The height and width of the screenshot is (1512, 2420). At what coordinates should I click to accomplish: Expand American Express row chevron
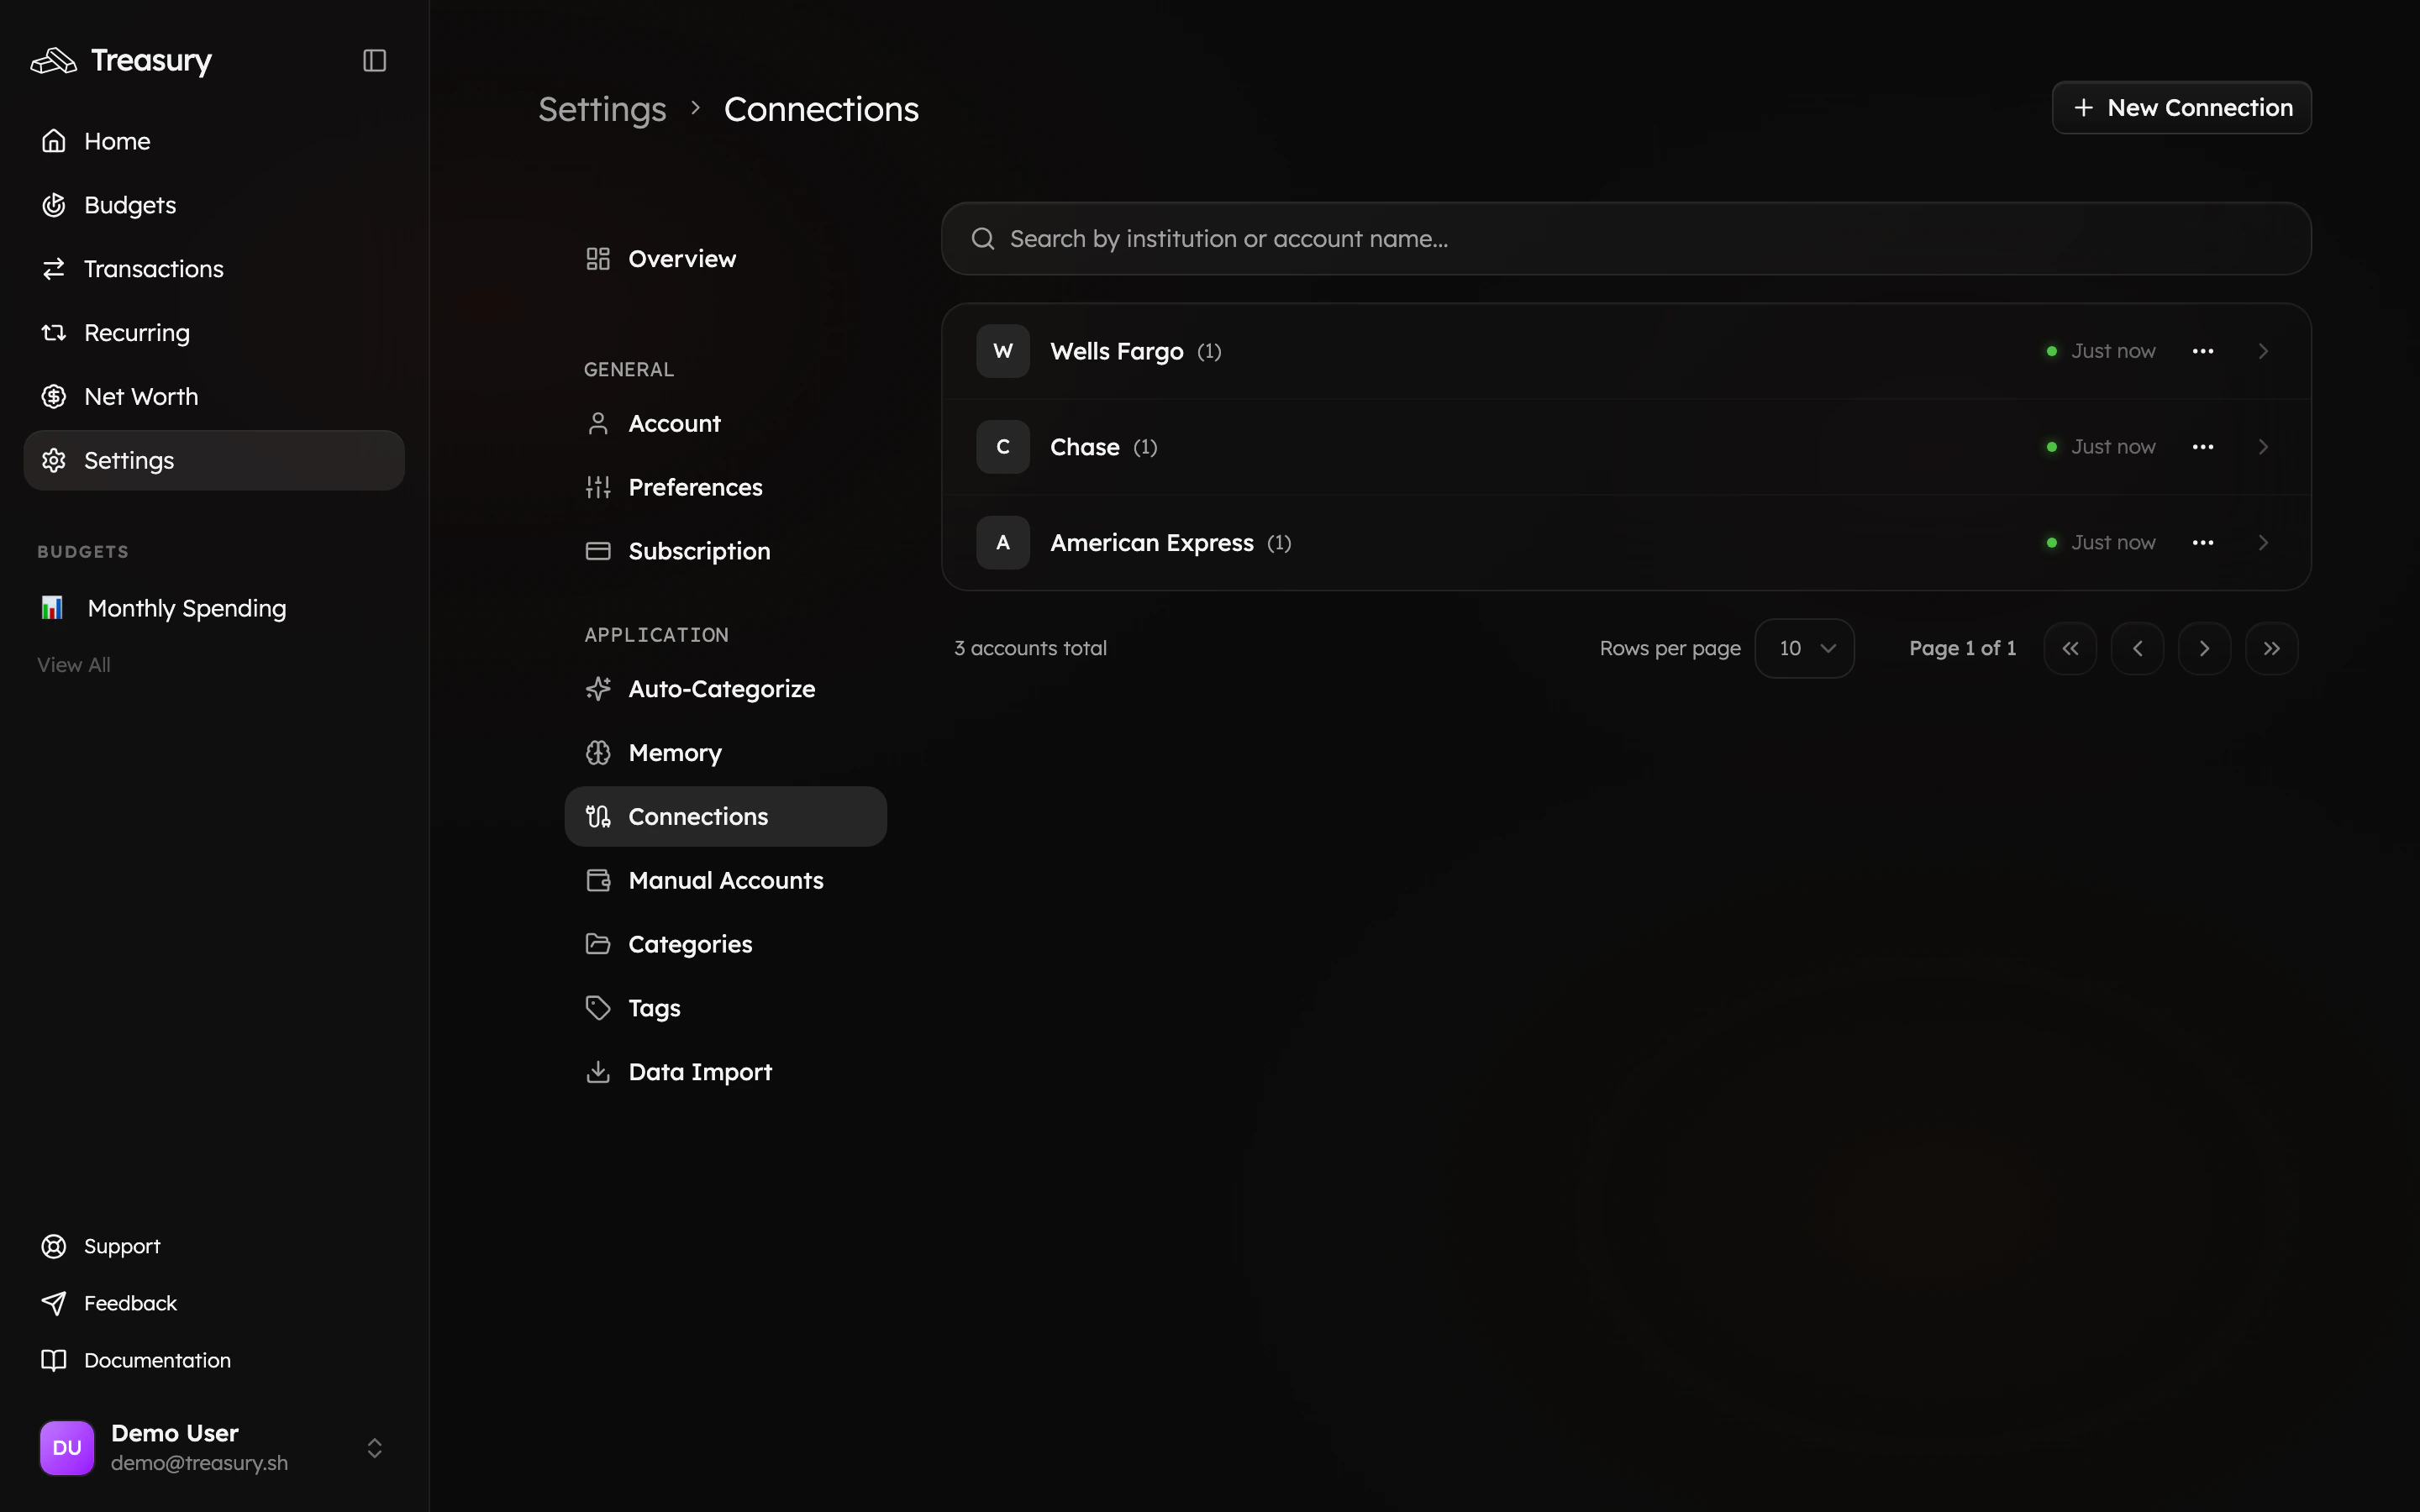2263,543
